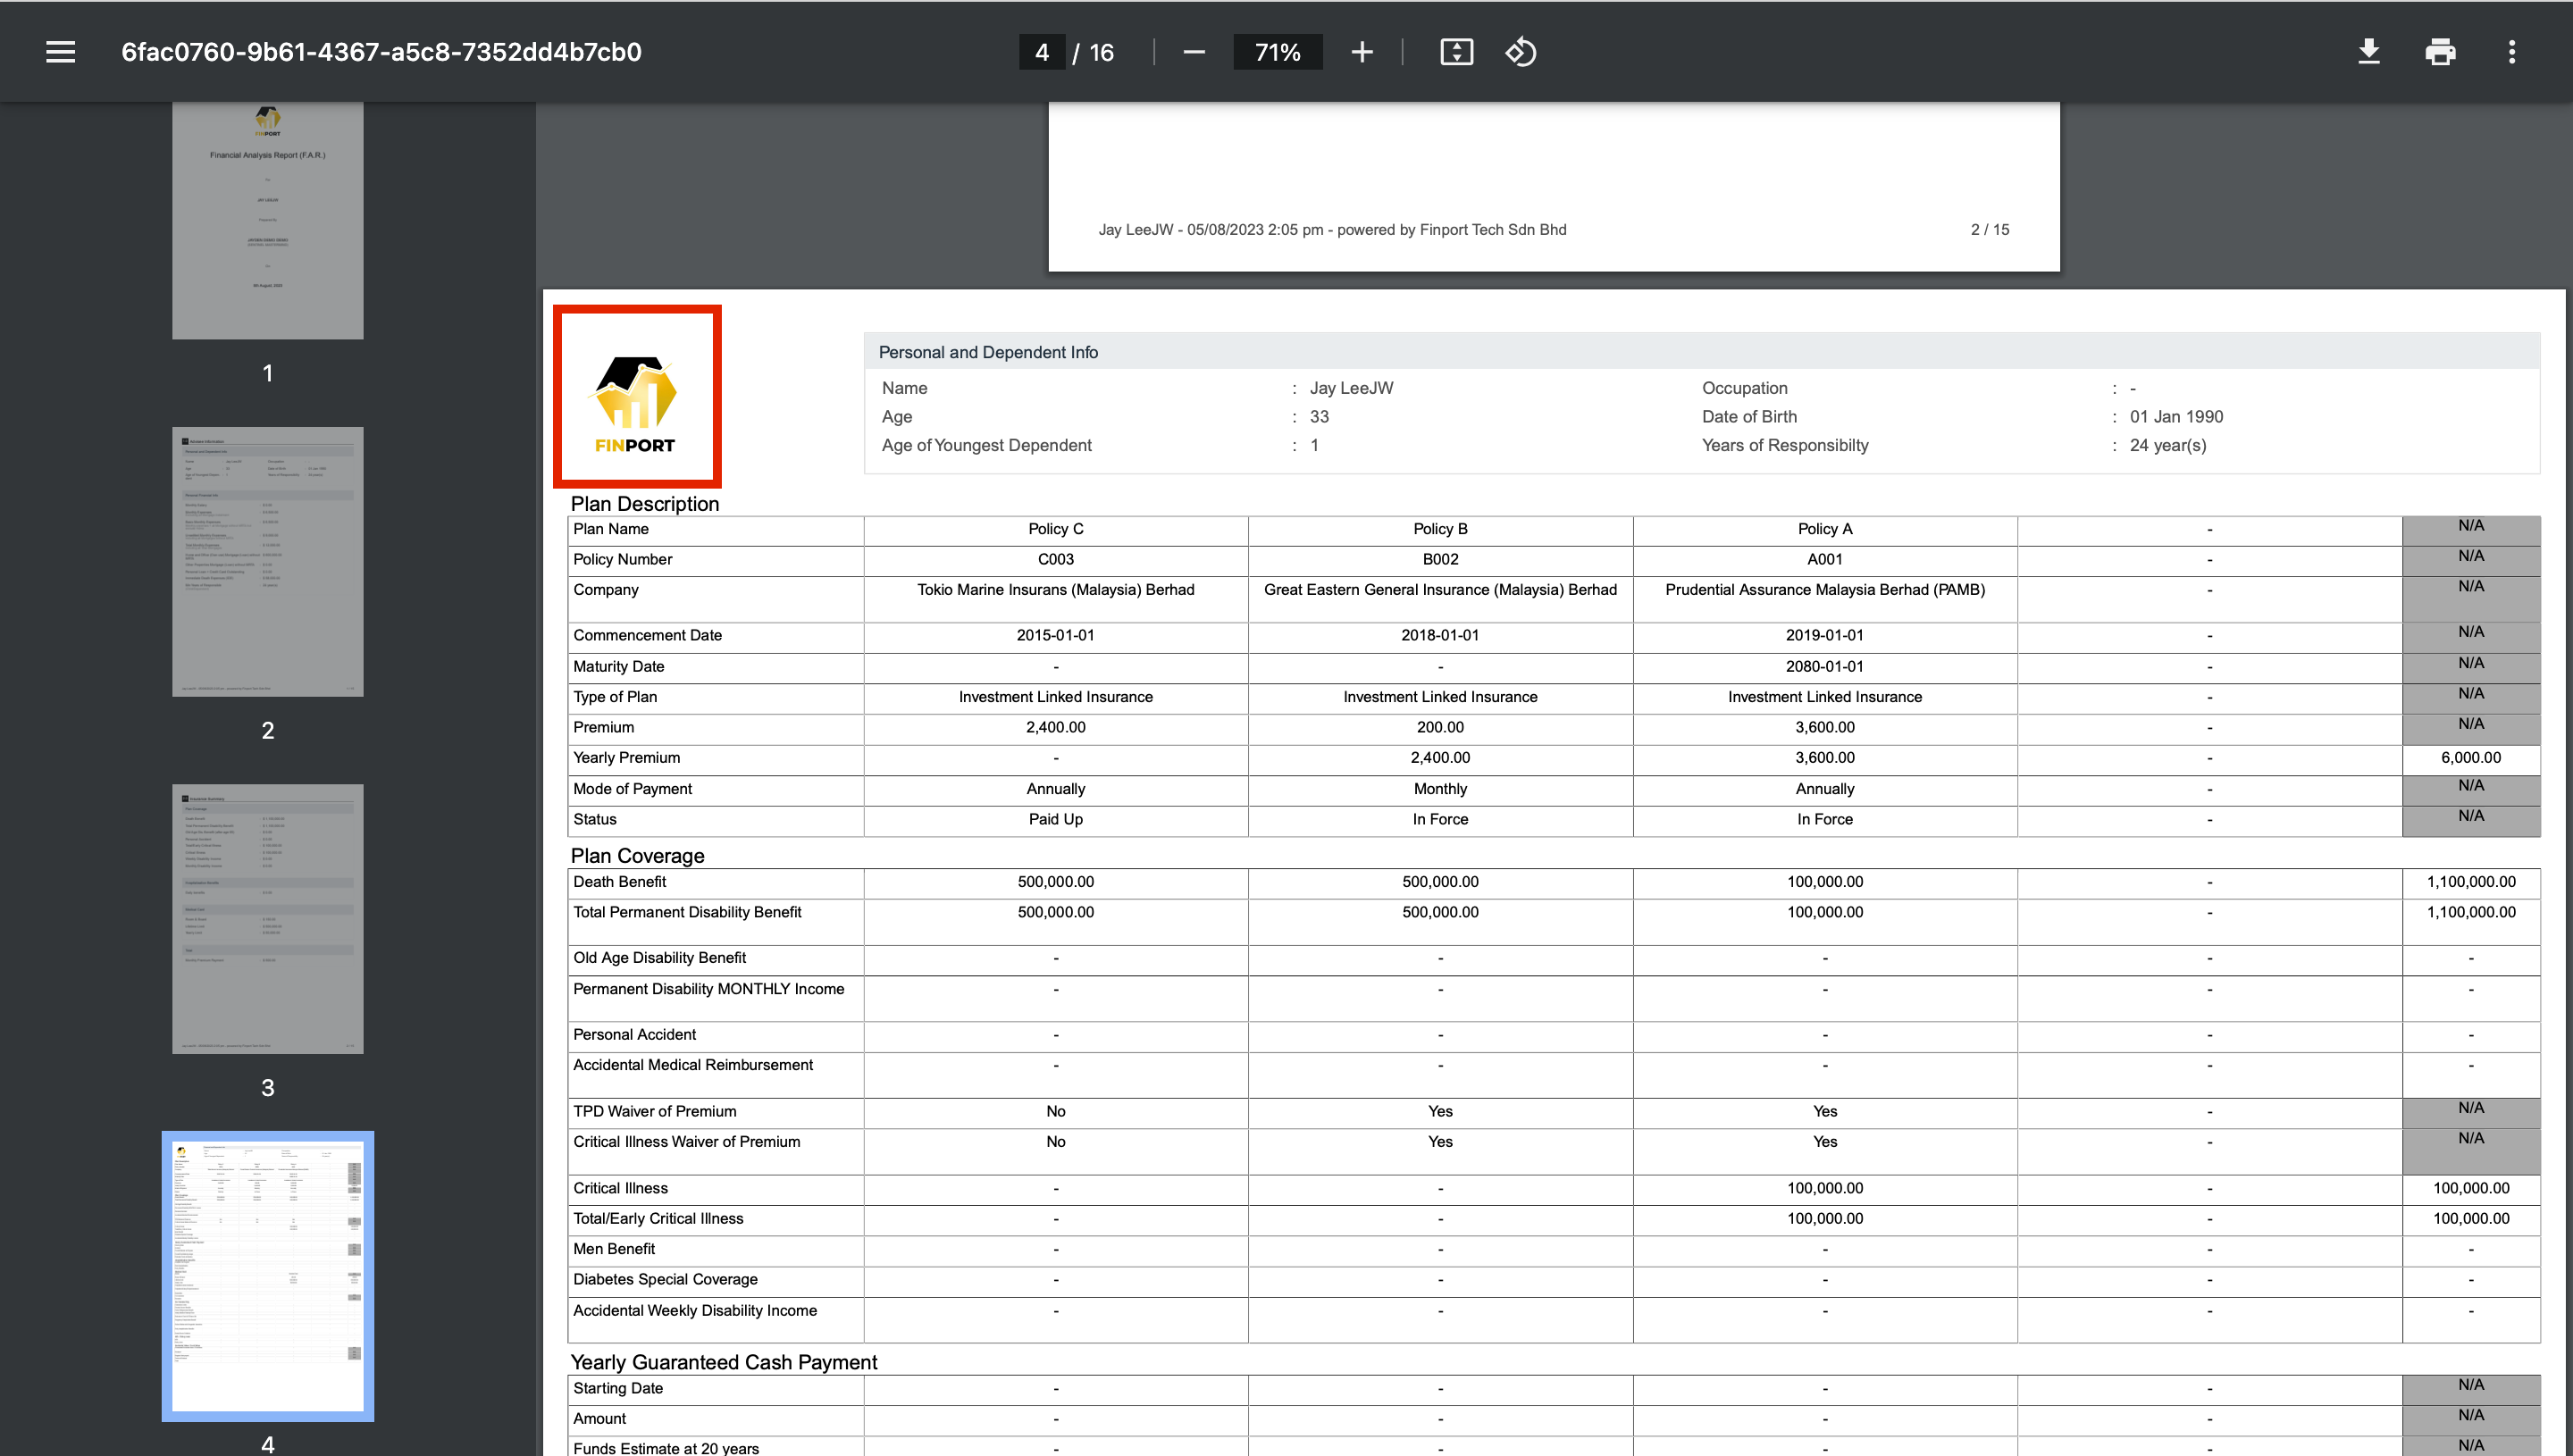Select the date of birth '01 Jan 1990'
This screenshot has height=1456, width=2573.
click(2176, 417)
